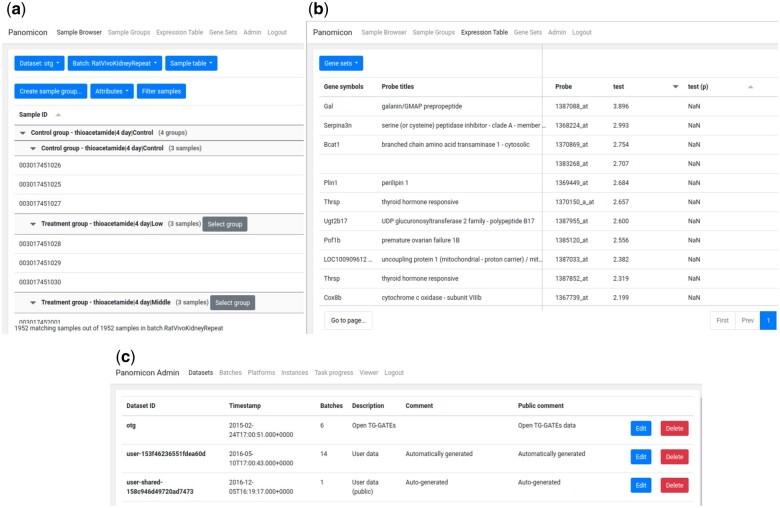The height and width of the screenshot is (508, 780).
Task: Select sample 003017451027
Action: [40, 203]
